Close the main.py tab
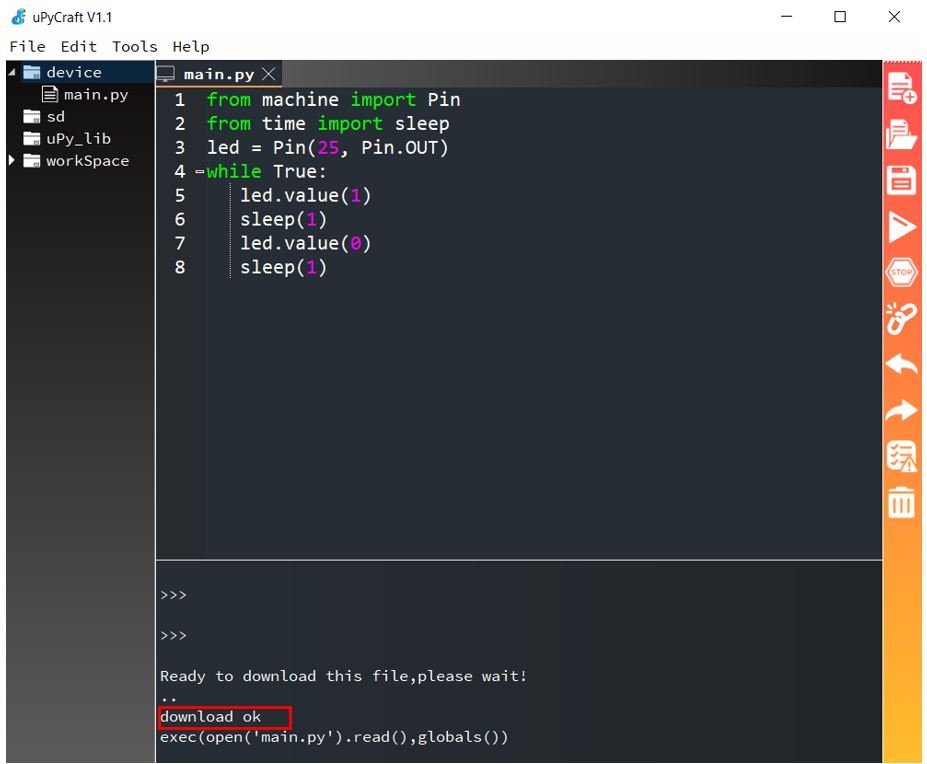Screen dimensions: 927x764 pyautogui.click(x=268, y=74)
